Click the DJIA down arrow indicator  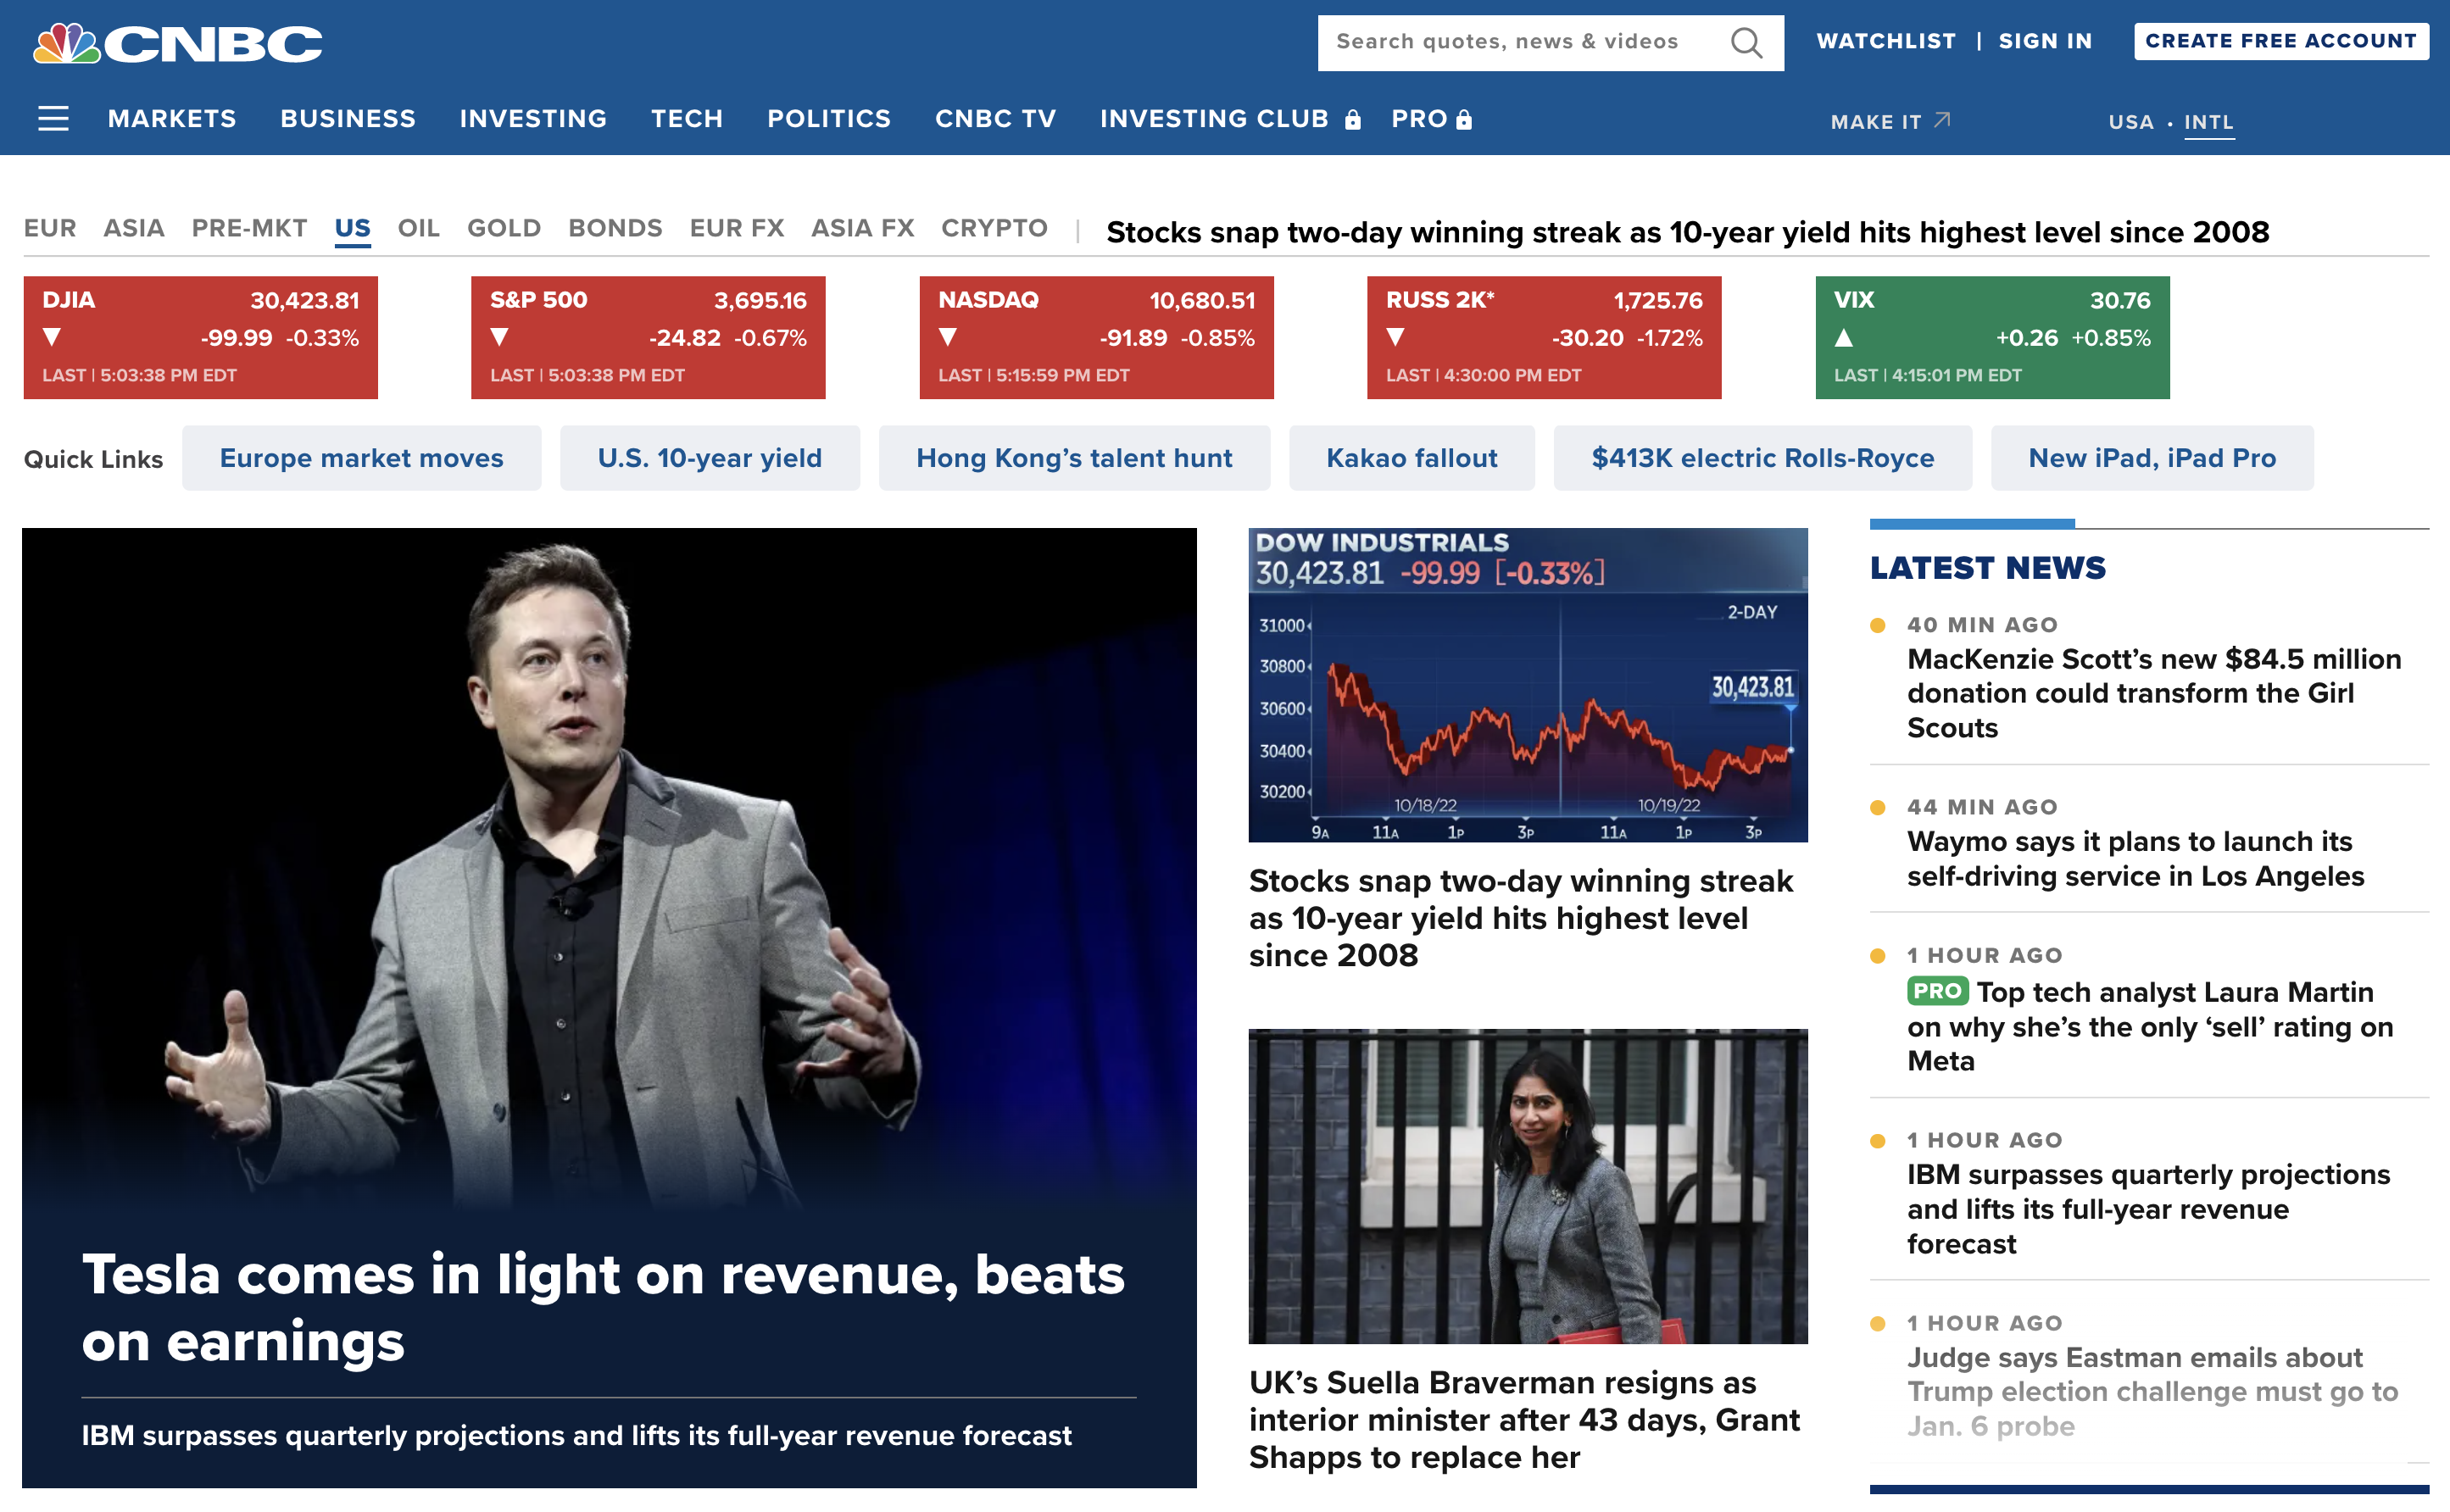click(52, 337)
